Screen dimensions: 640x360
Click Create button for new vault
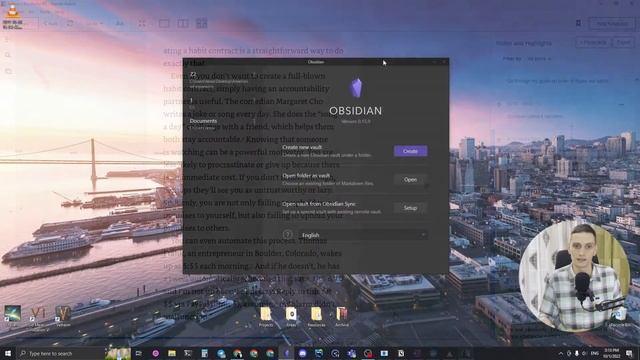tap(410, 151)
